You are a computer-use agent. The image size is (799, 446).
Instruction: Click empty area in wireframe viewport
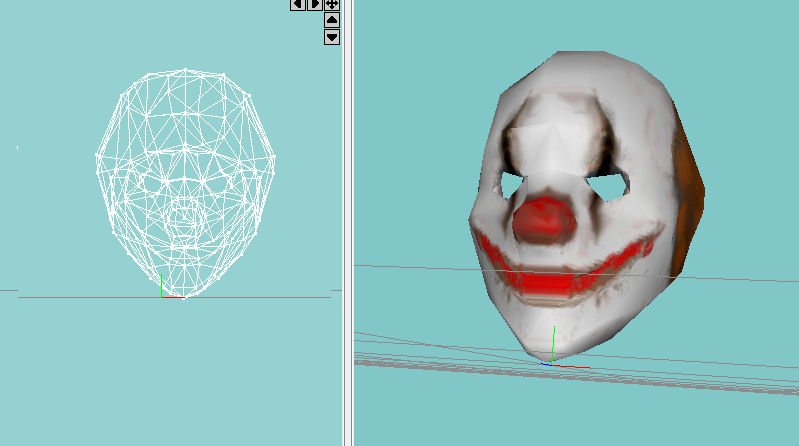60,380
